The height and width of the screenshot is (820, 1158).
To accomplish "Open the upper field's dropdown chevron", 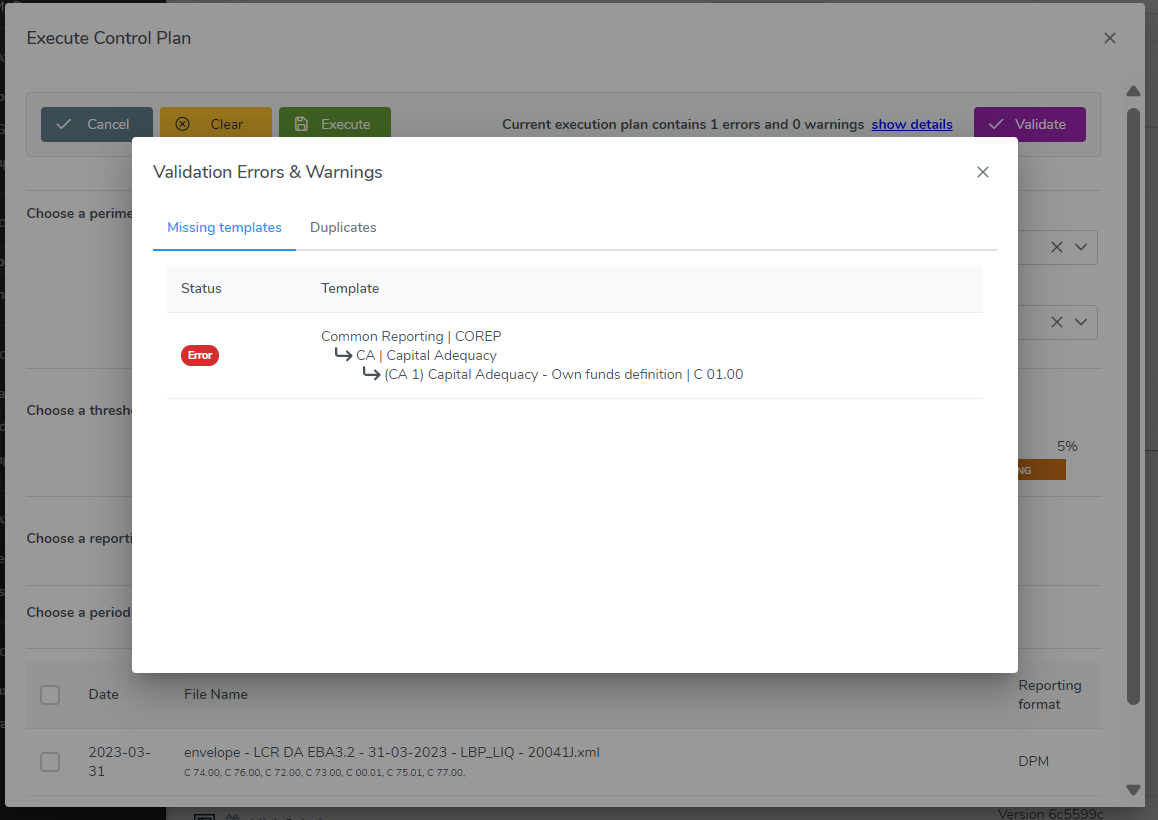I will click(1080, 247).
